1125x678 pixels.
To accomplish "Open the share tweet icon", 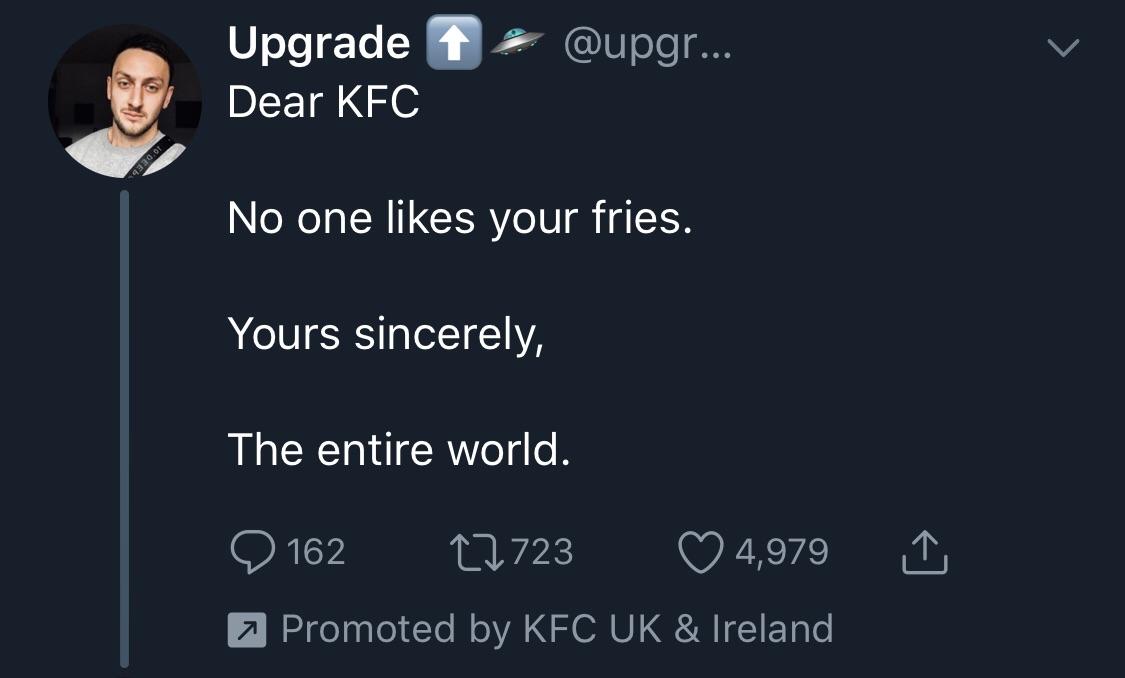I will (923, 549).
